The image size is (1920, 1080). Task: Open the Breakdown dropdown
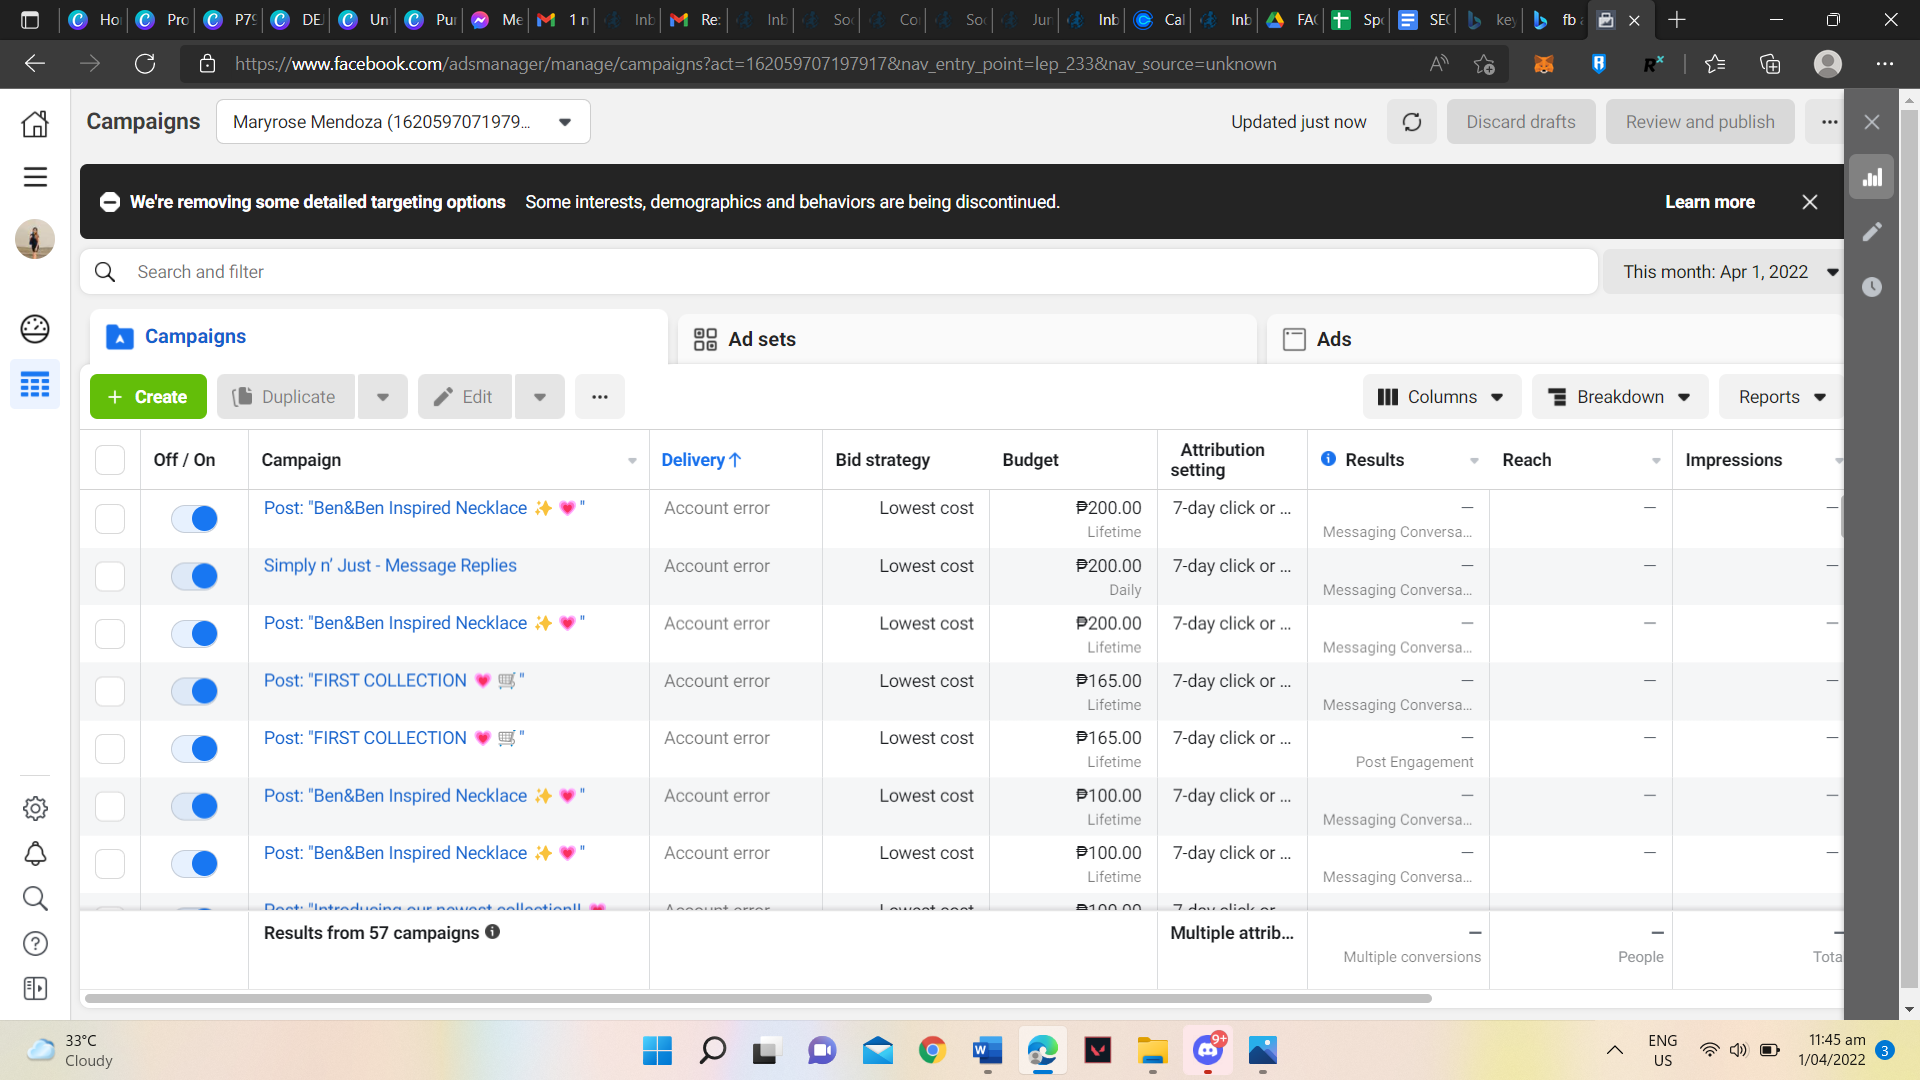pyautogui.click(x=1619, y=397)
